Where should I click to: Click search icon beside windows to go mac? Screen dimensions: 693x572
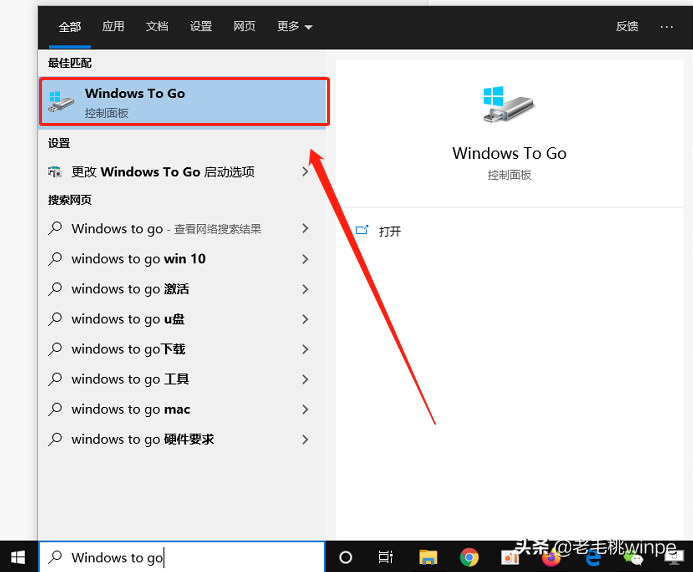click(55, 409)
